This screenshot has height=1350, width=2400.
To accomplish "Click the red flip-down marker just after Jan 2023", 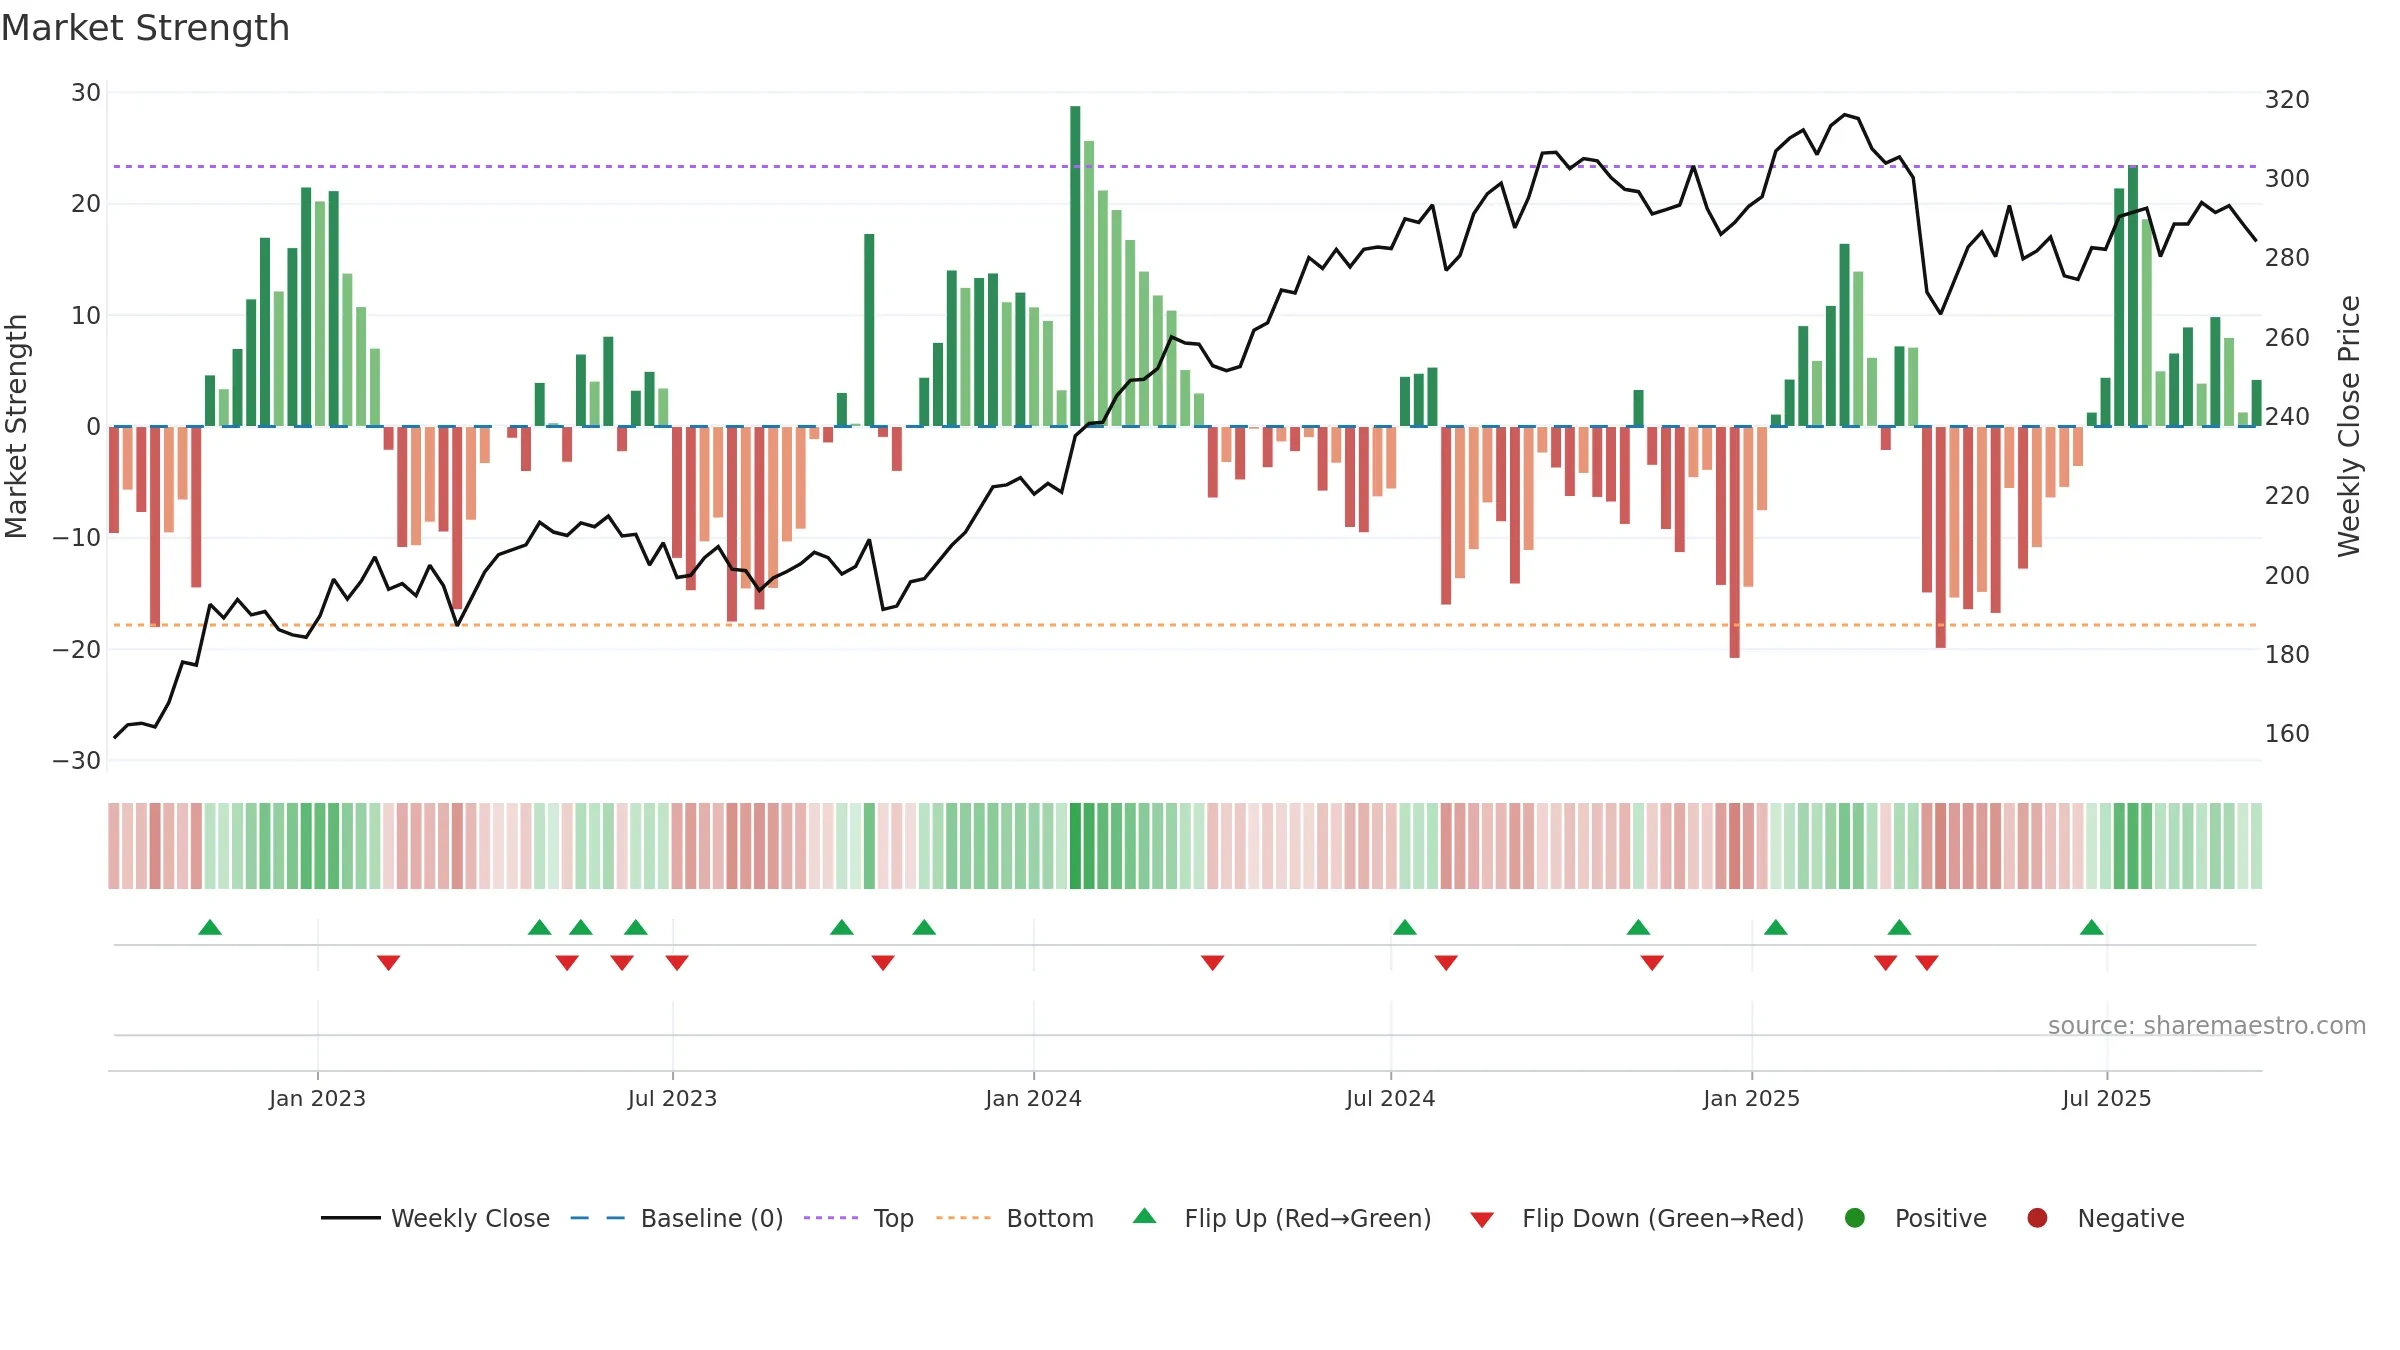I will click(x=389, y=962).
